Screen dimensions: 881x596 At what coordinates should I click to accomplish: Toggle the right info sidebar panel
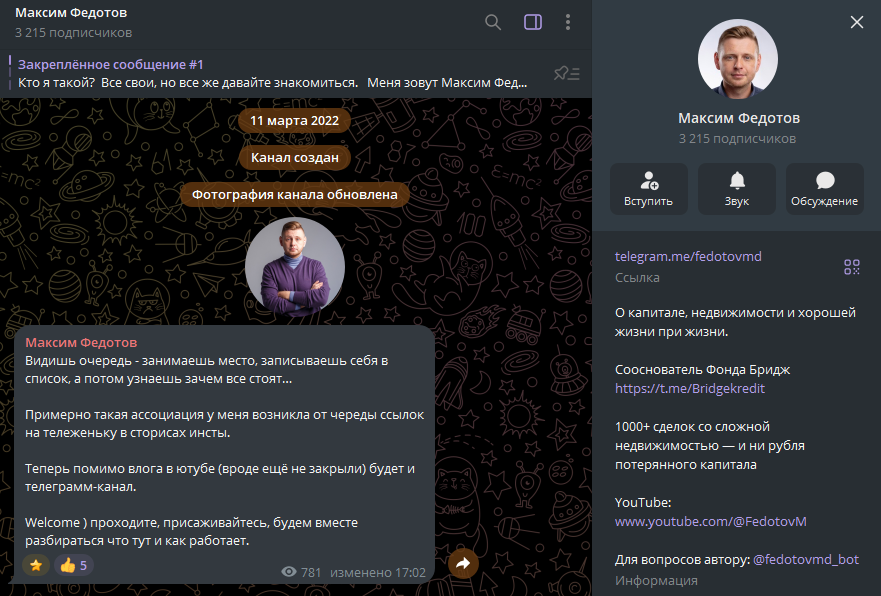pyautogui.click(x=533, y=22)
